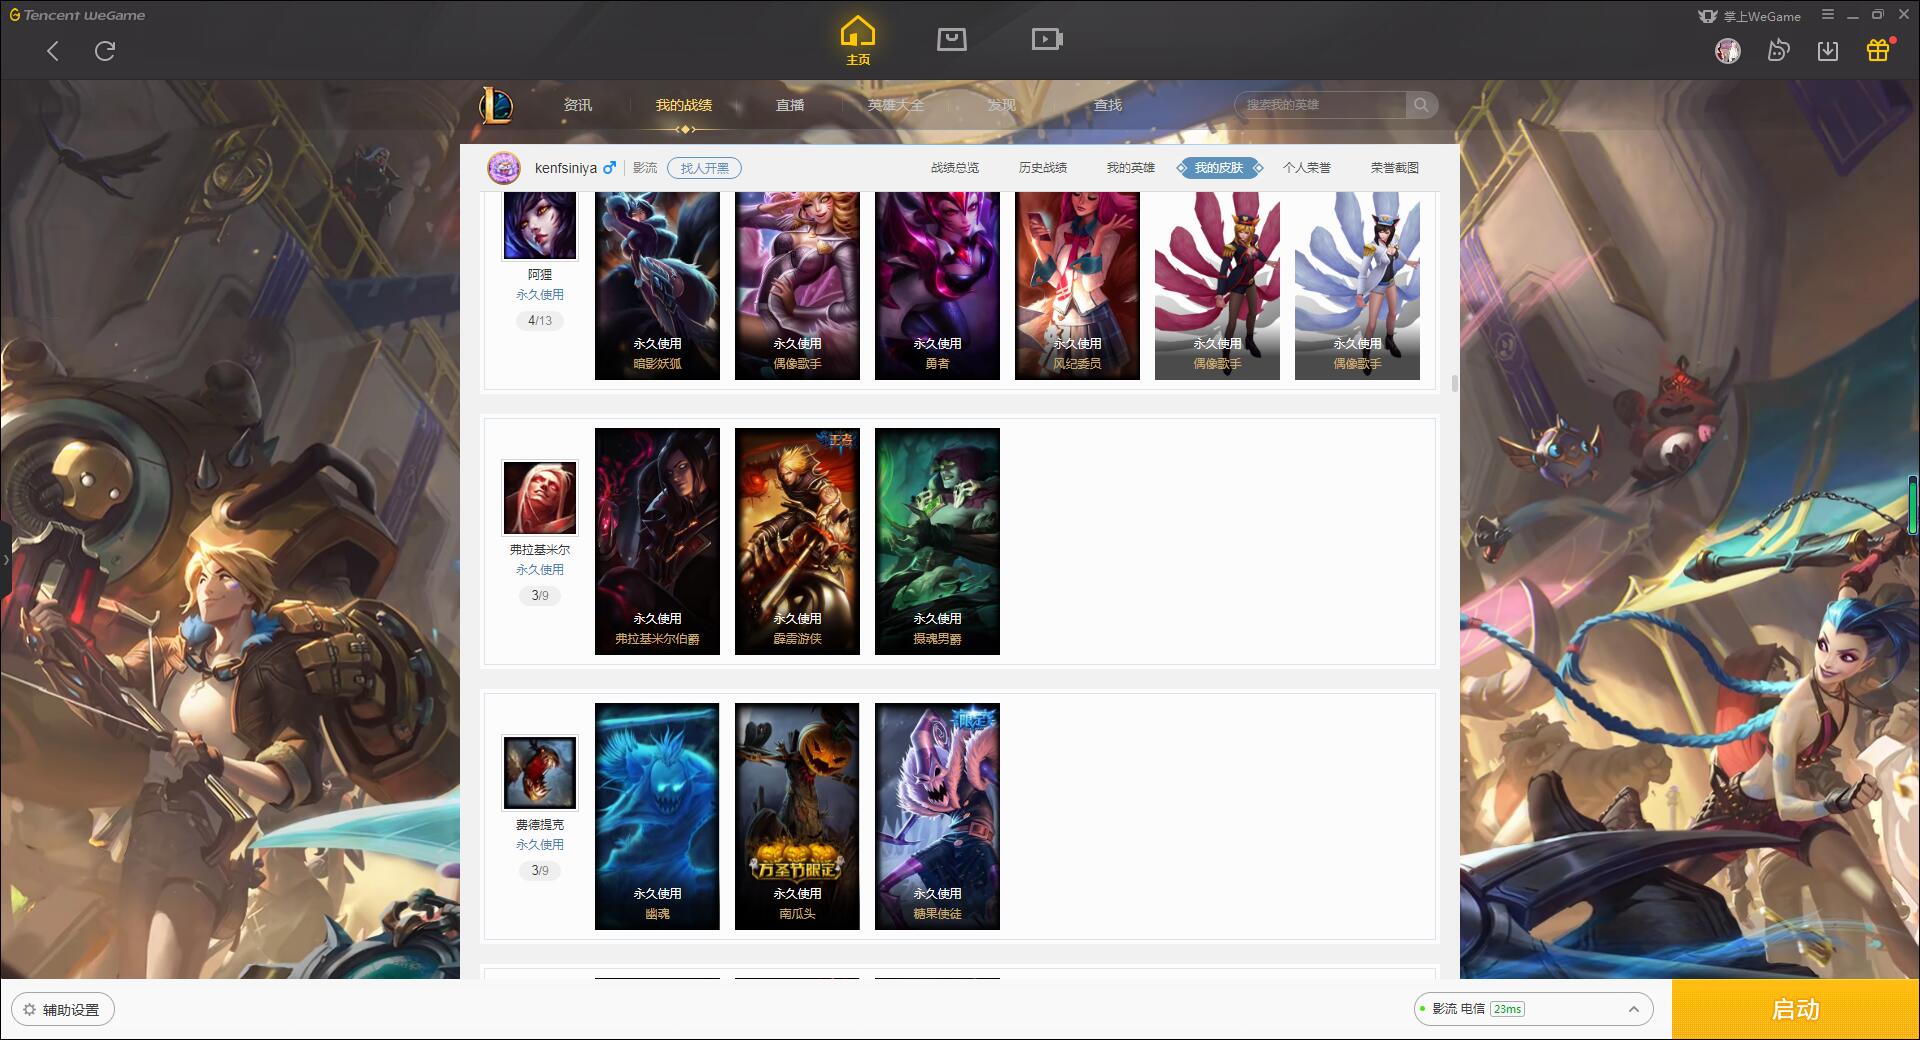
Task: Click the 23ms latency indicator
Action: 1507,1009
